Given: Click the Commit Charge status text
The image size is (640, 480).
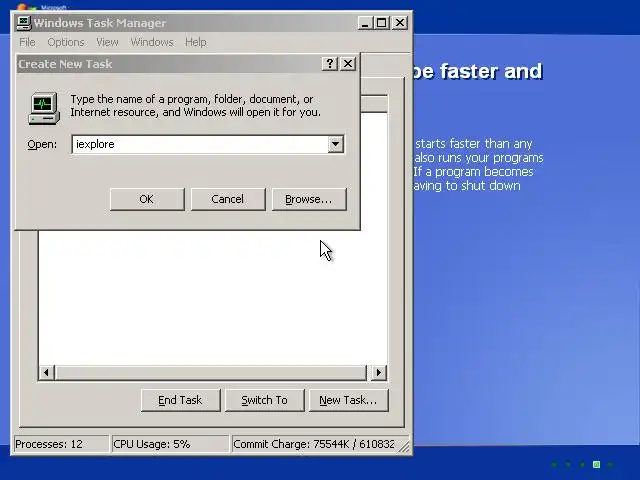Looking at the screenshot, I should [313, 444].
